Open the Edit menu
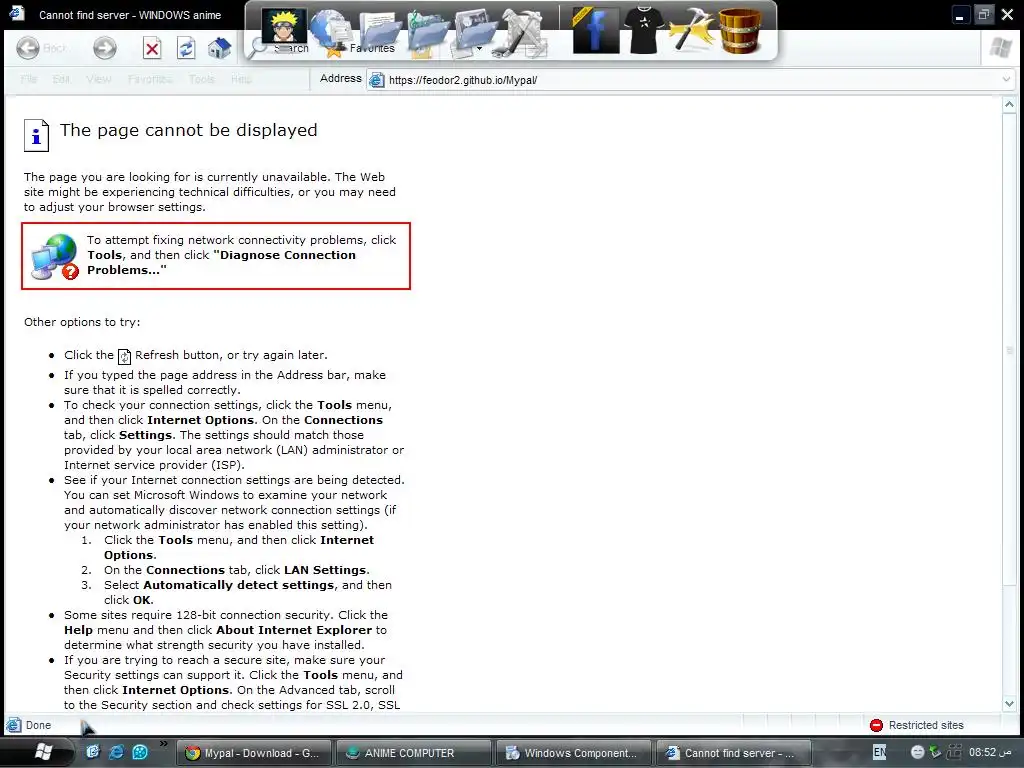 tap(61, 79)
